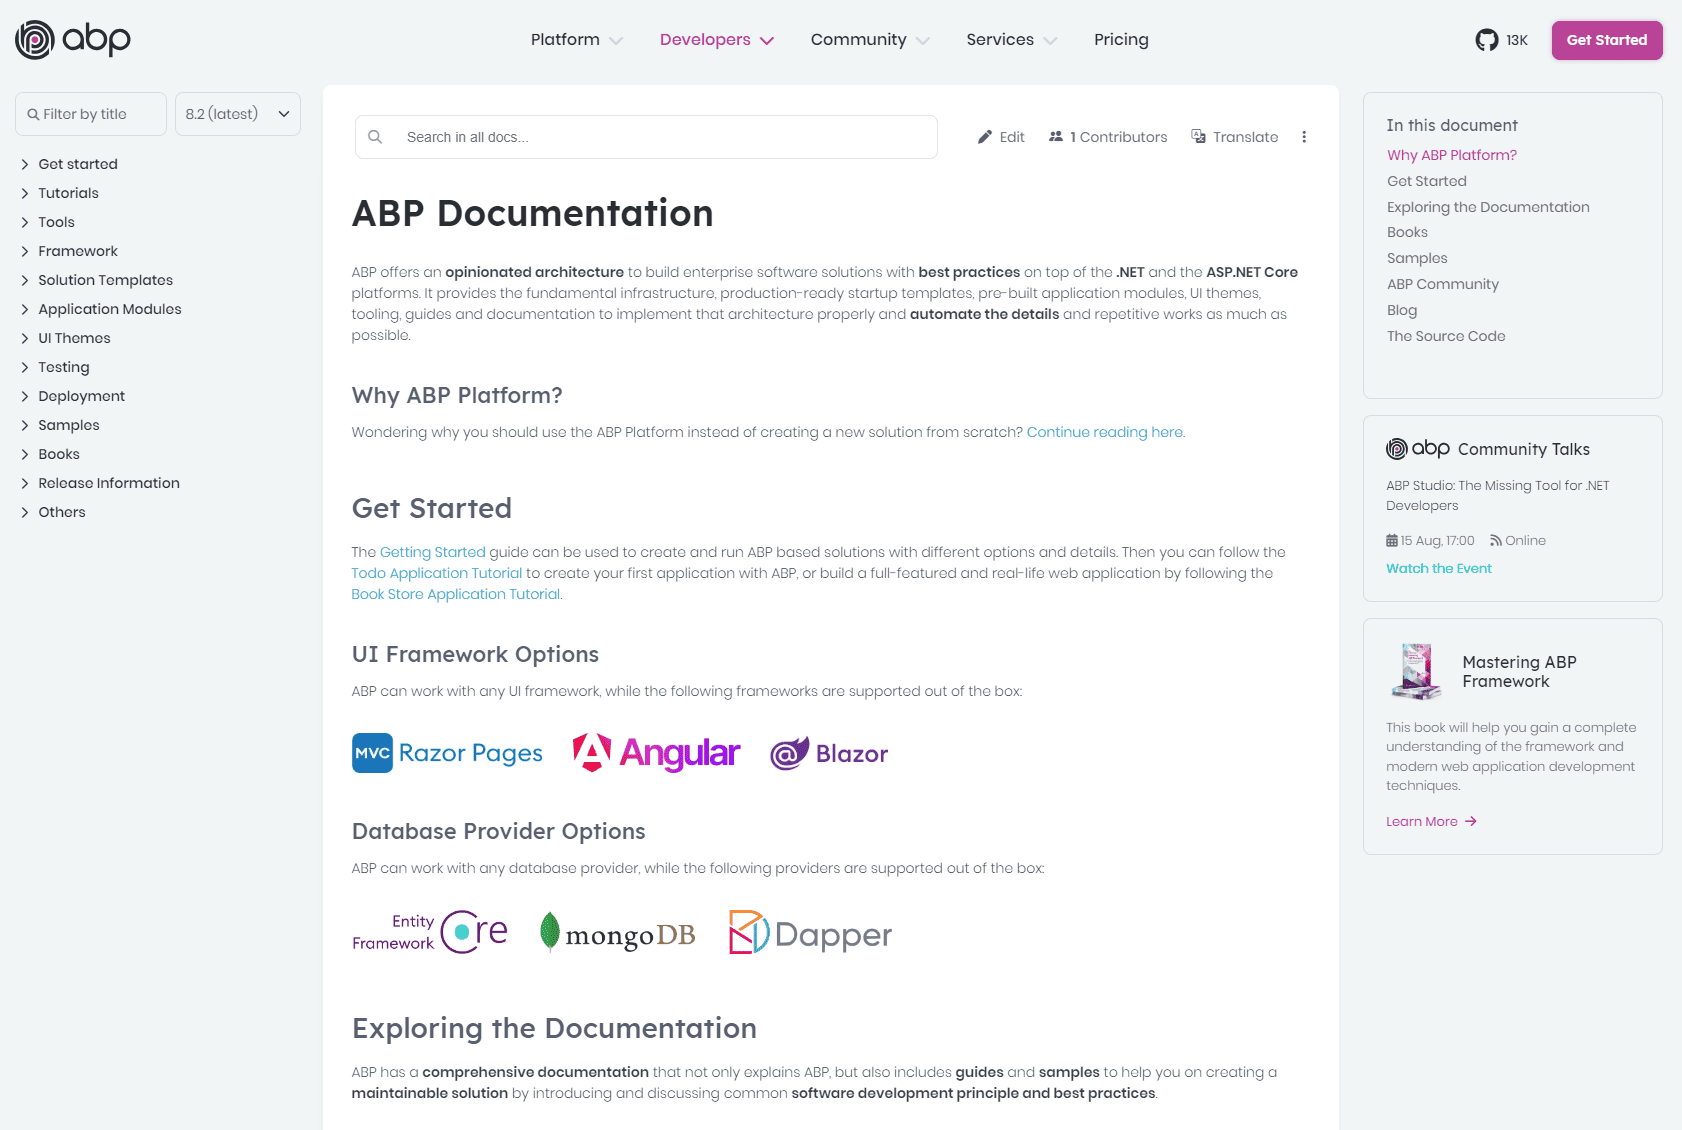The height and width of the screenshot is (1130, 1682).
Task: Expand UI Themes in sidebar
Action: (25, 338)
